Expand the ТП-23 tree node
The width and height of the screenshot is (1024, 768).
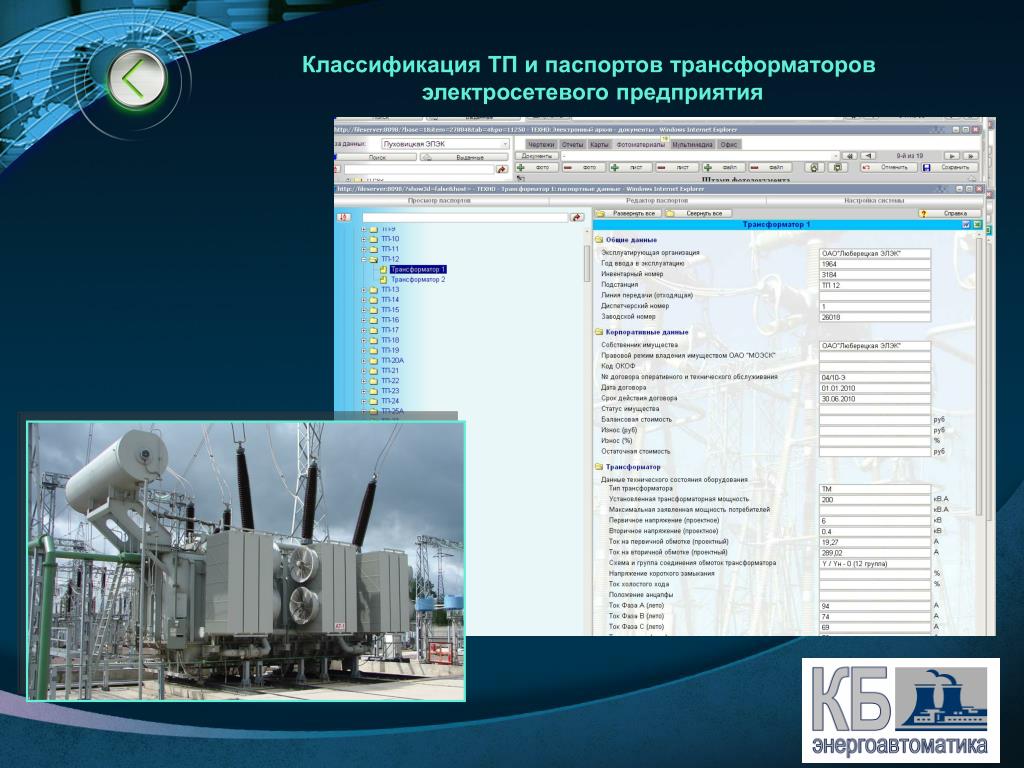pyautogui.click(x=364, y=391)
